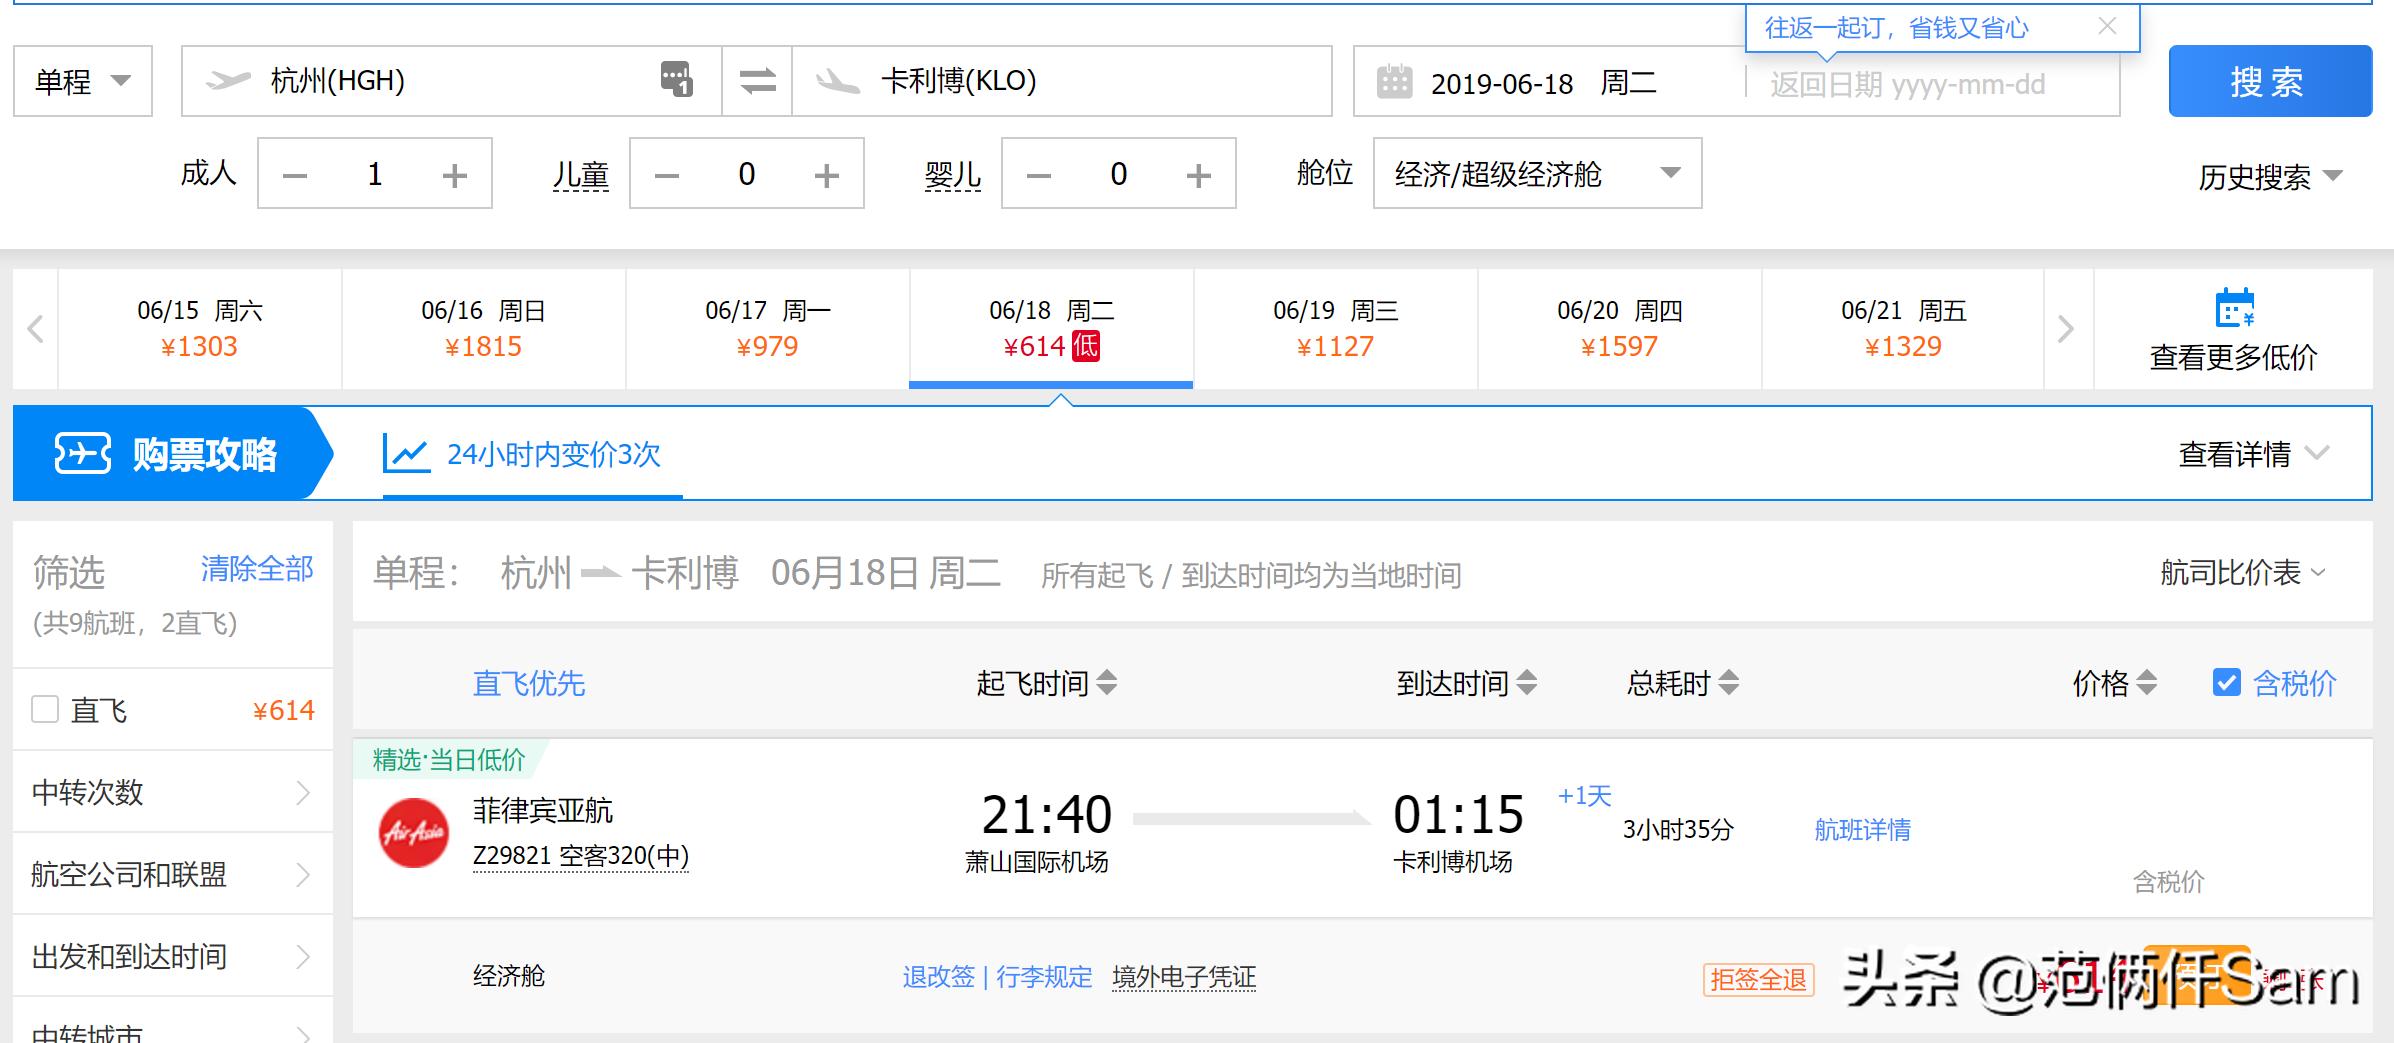This screenshot has width=2394, height=1043.
Task: Switch to the 06/17 周一 date tab
Action: [x=766, y=328]
